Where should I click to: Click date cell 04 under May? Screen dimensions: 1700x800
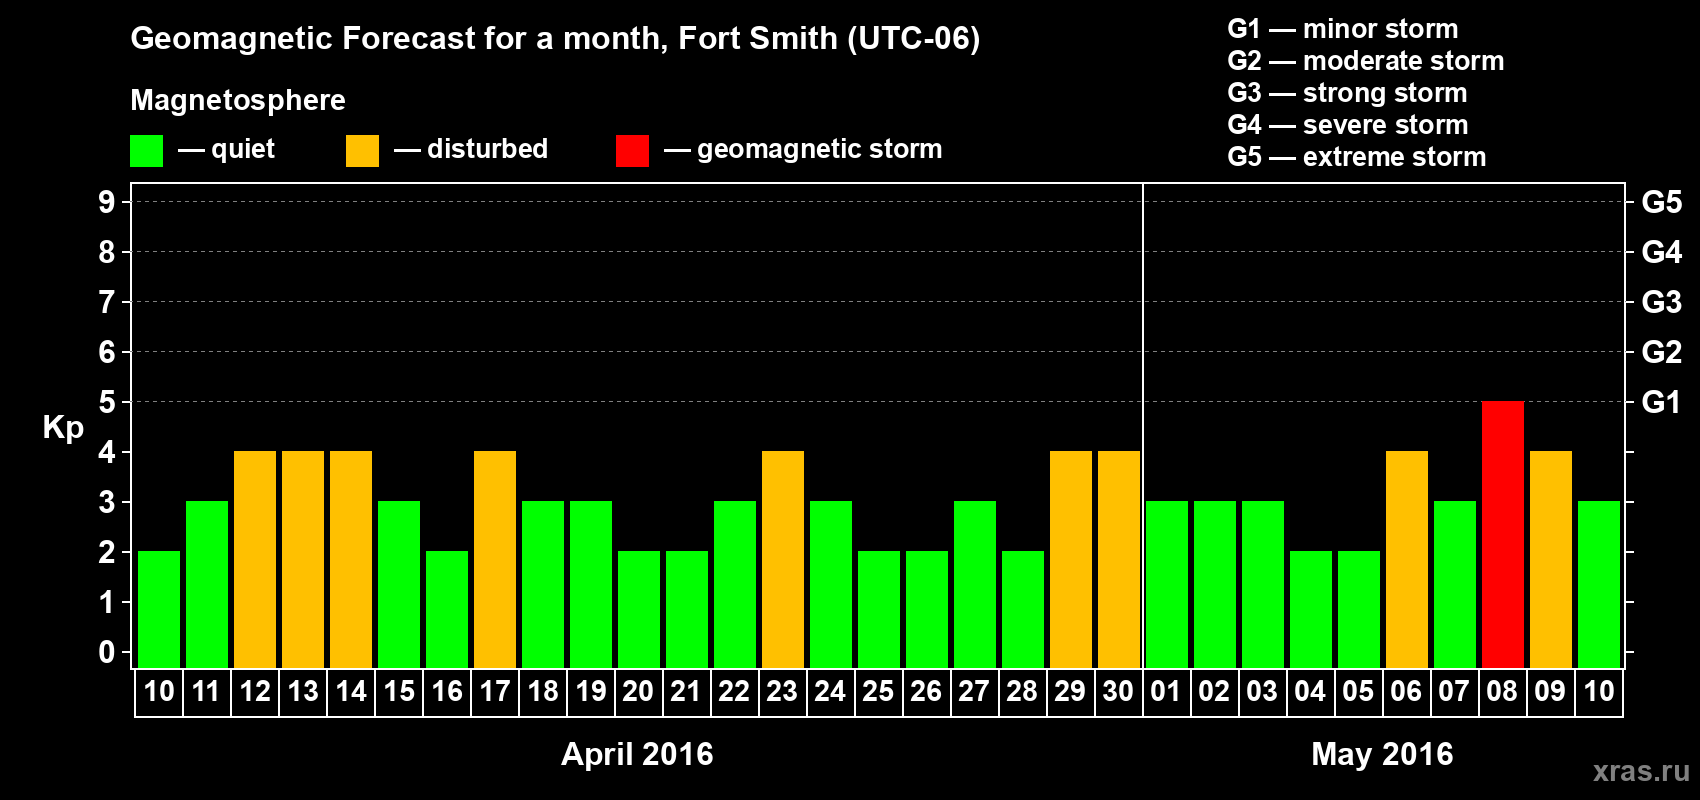(x=1311, y=692)
